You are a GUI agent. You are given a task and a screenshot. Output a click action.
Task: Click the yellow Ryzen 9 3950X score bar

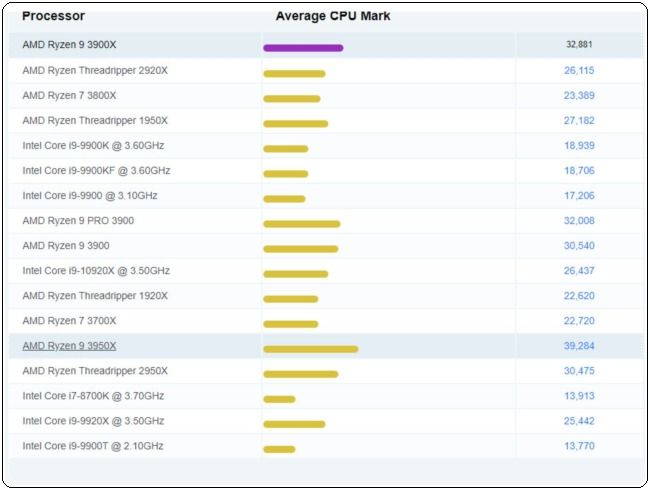pyautogui.click(x=310, y=349)
